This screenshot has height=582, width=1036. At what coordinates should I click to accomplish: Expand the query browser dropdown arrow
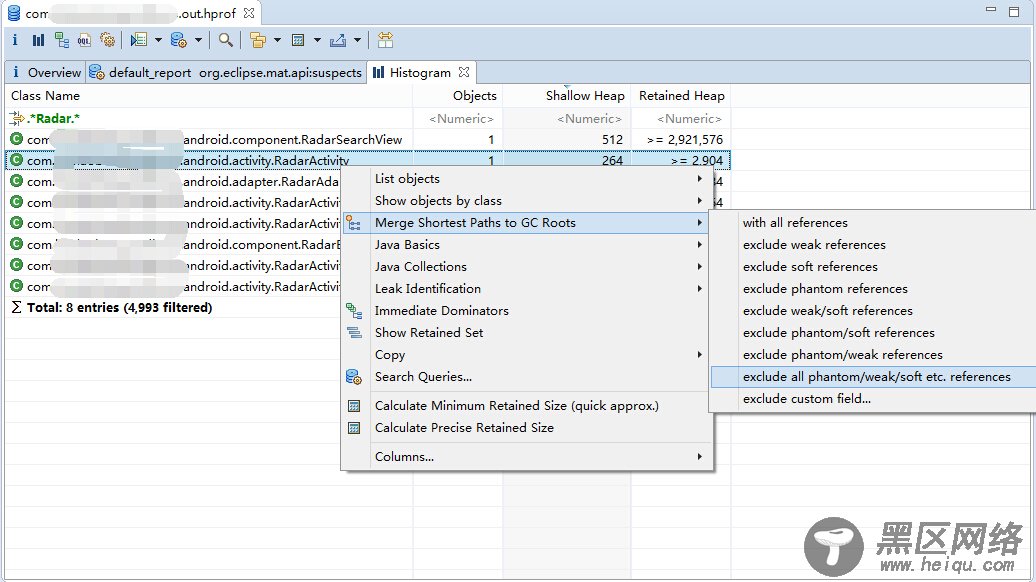click(198, 40)
